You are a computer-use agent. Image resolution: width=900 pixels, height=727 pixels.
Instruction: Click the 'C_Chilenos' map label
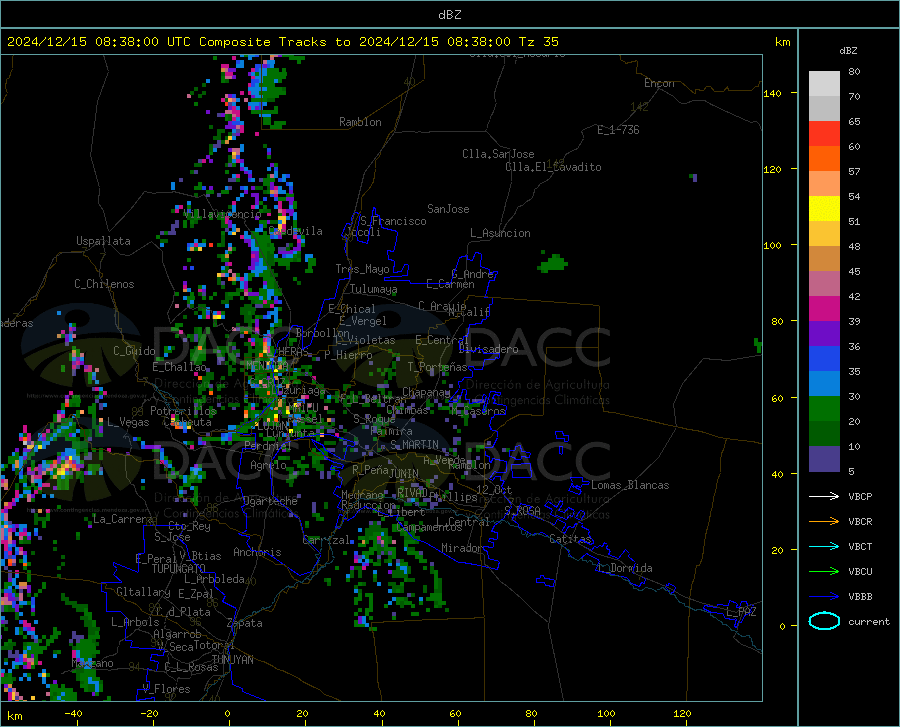pyautogui.click(x=104, y=284)
